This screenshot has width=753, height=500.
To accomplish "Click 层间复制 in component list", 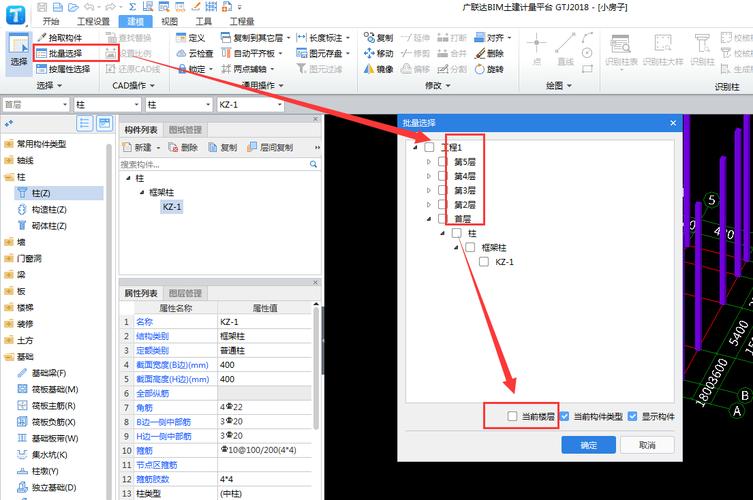I will [270, 147].
